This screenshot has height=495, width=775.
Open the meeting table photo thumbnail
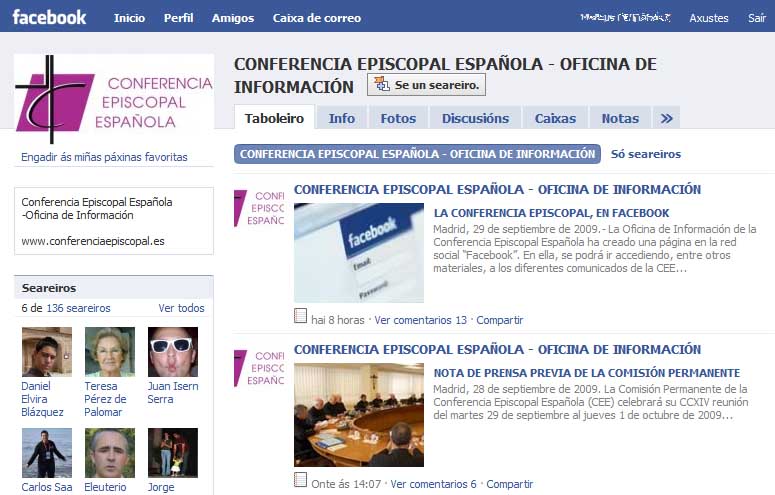(359, 415)
